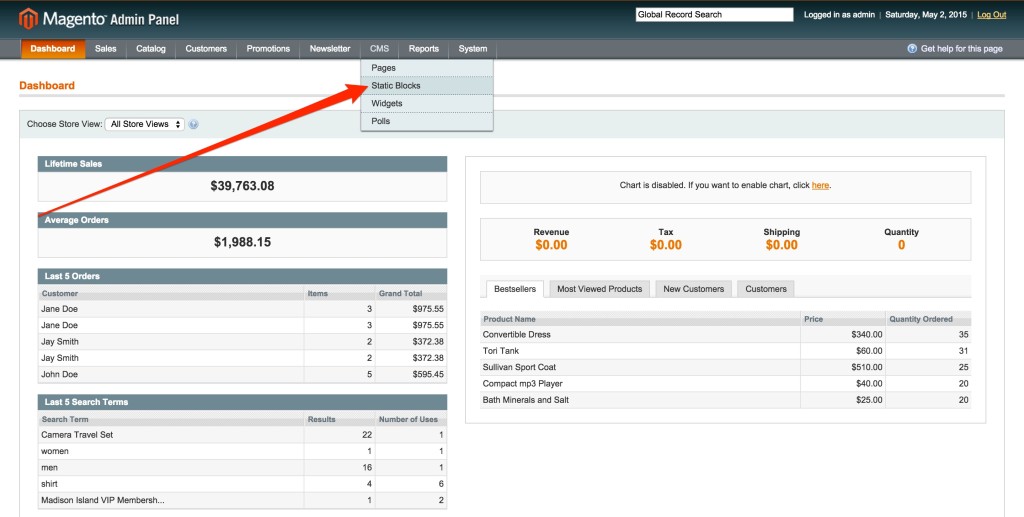Image resolution: width=1024 pixels, height=517 pixels.
Task: Switch to the New Customers tab
Action: 694,289
